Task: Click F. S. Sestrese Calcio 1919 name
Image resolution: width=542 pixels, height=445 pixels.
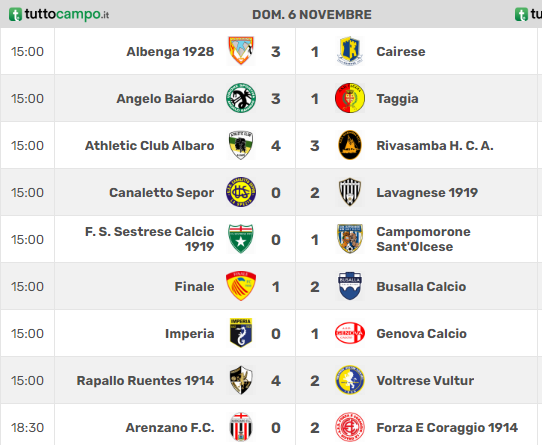Action: pyautogui.click(x=150, y=239)
